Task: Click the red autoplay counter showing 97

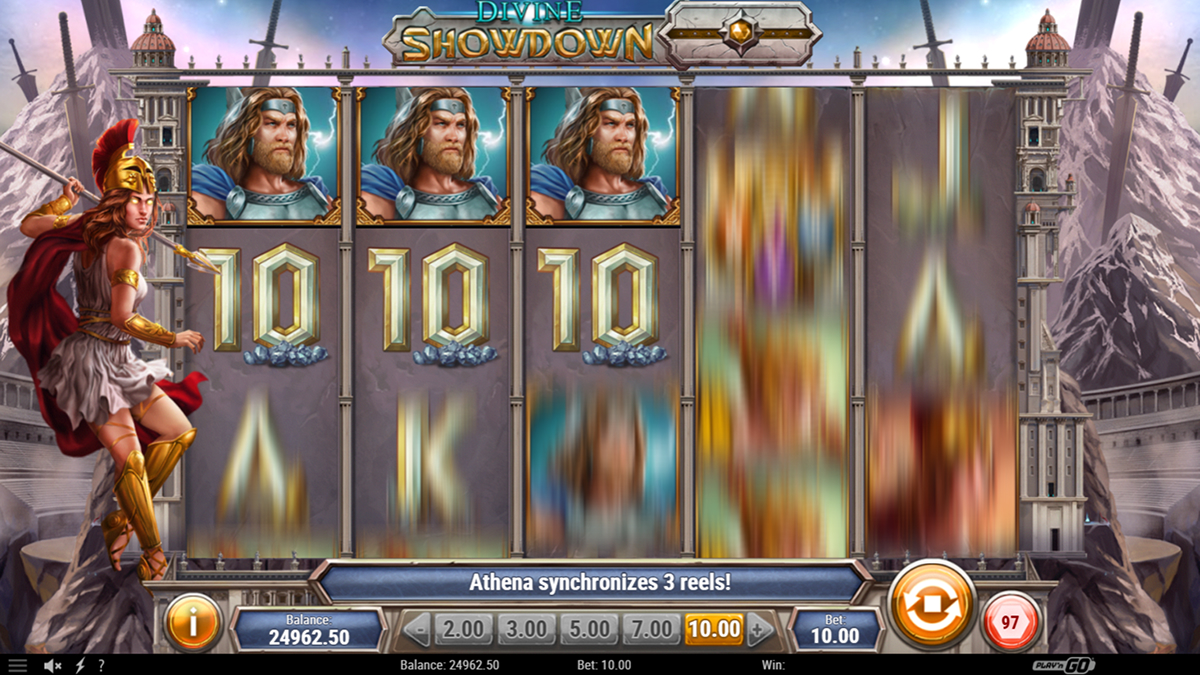Action: click(1010, 622)
